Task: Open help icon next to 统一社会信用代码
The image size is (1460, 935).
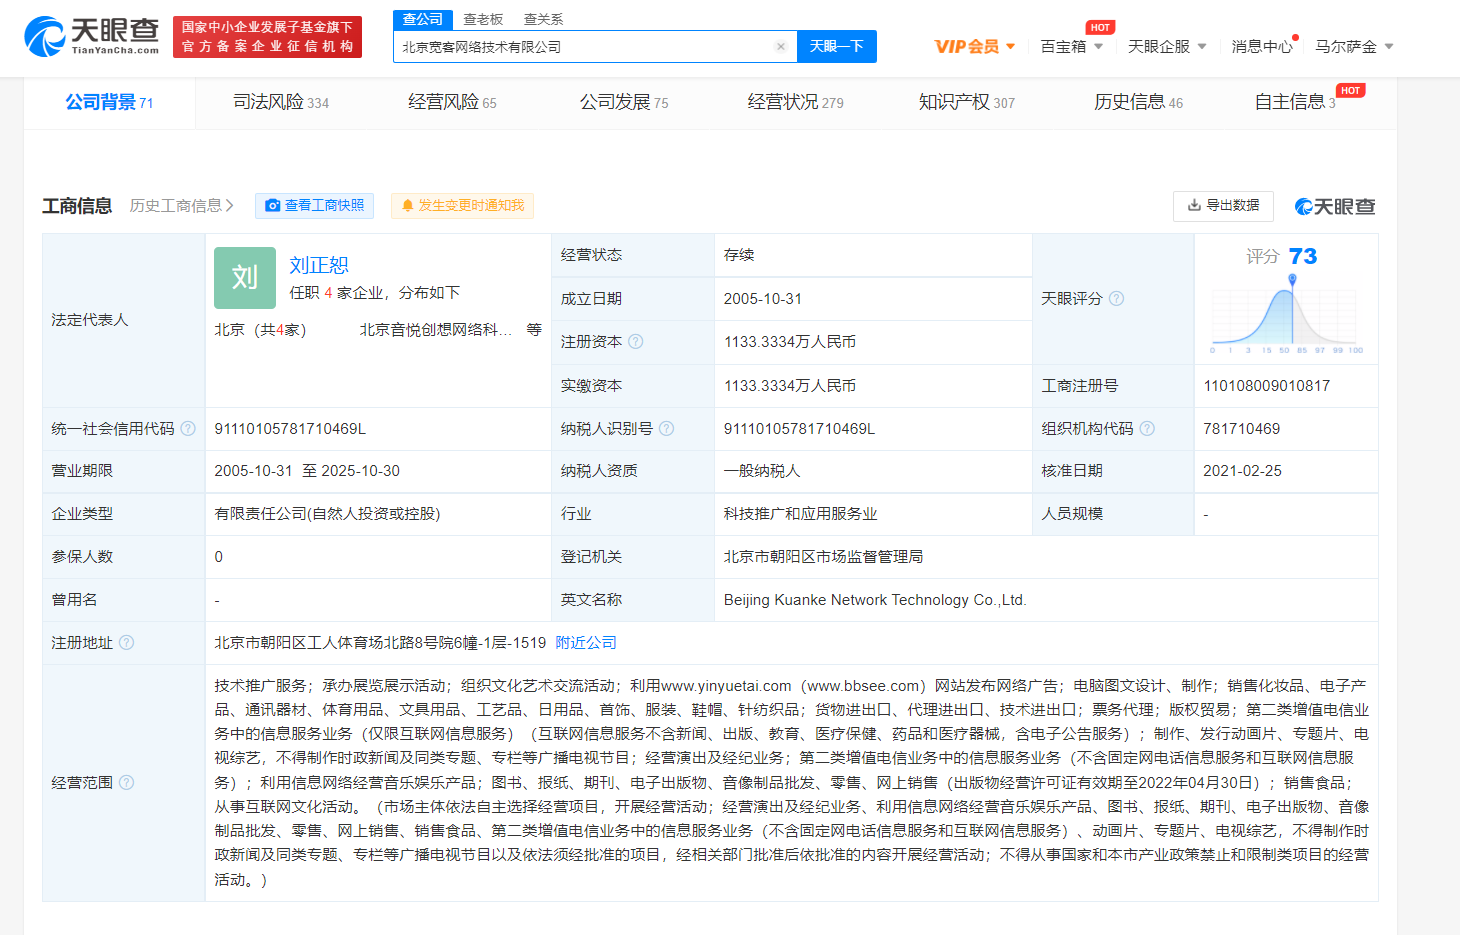Action: 188,429
